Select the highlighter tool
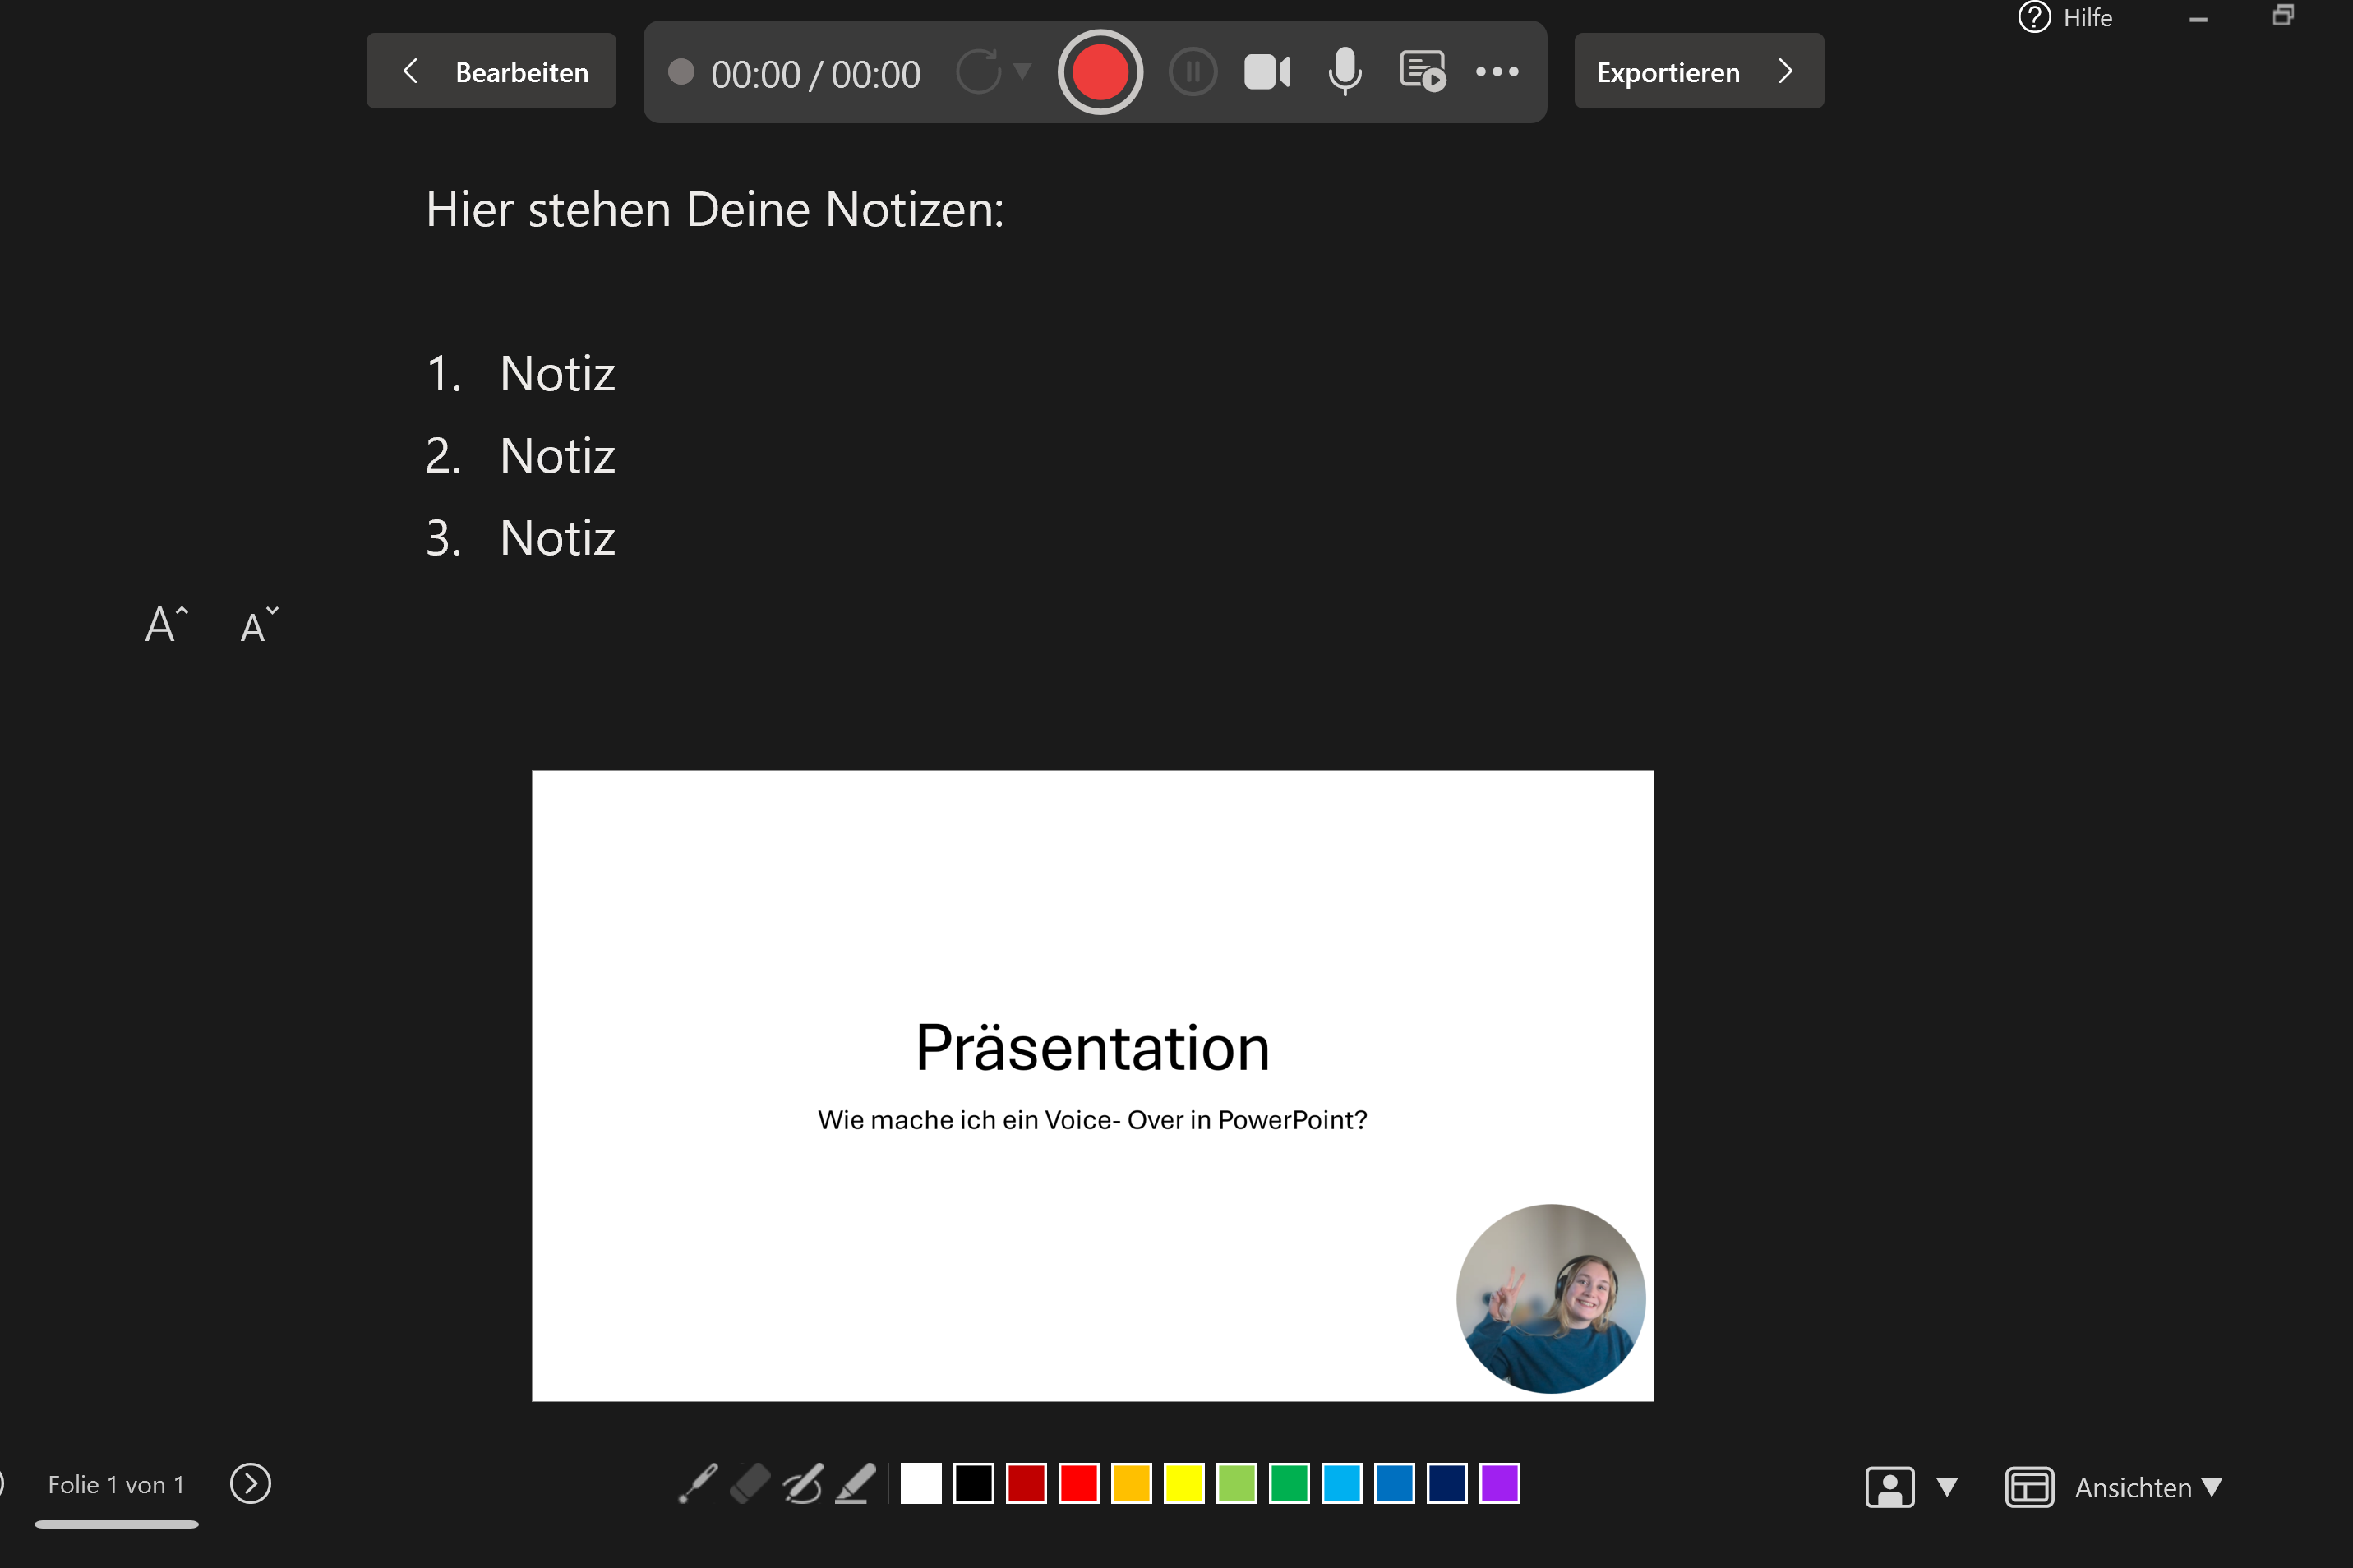 [x=856, y=1483]
